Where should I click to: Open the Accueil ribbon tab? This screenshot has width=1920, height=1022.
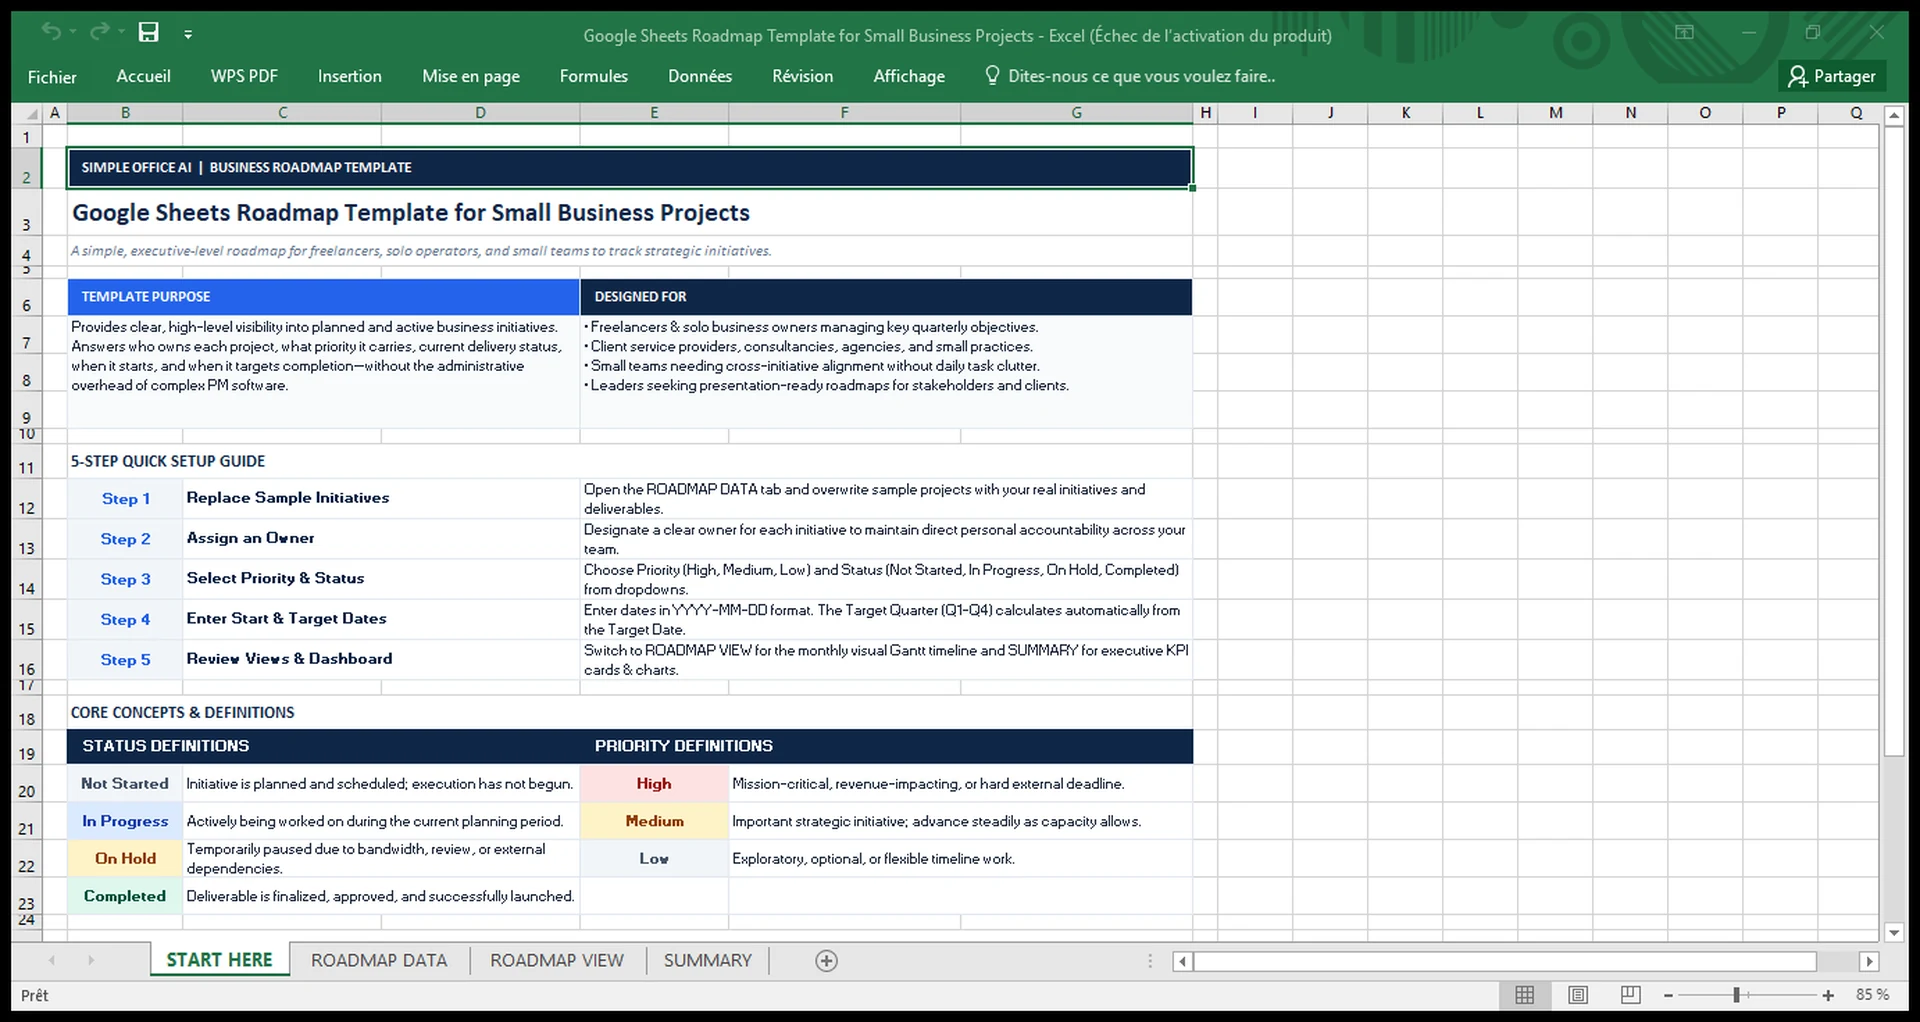tap(143, 76)
